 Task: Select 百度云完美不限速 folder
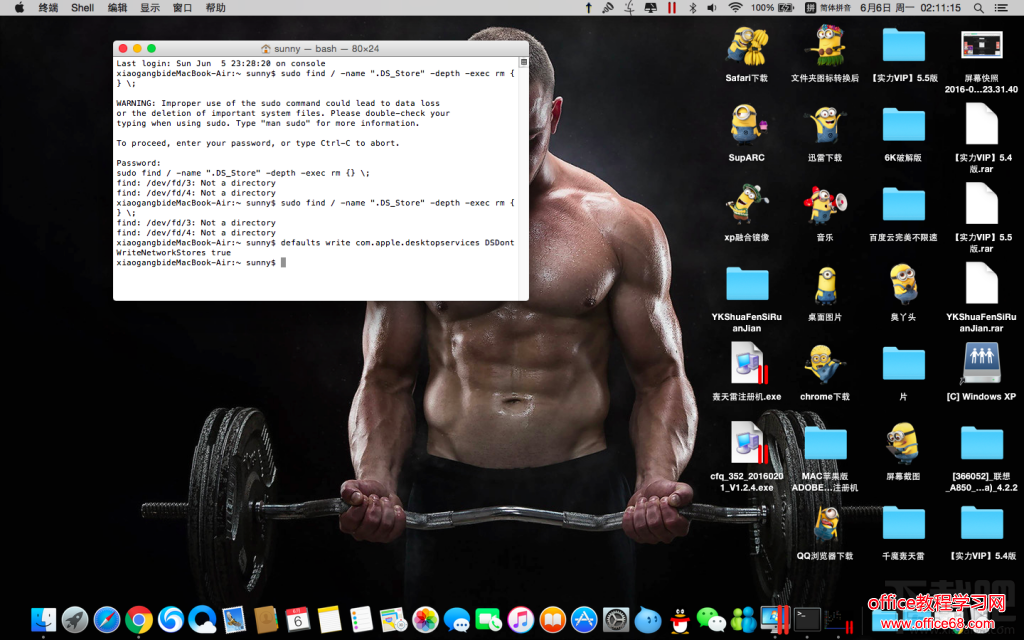tap(903, 204)
